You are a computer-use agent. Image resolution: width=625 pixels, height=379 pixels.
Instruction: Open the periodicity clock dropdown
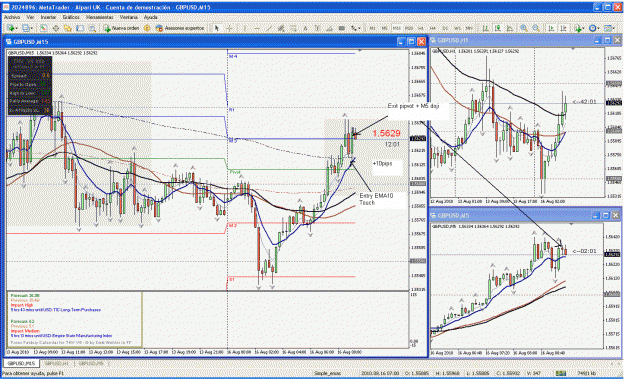click(x=594, y=28)
